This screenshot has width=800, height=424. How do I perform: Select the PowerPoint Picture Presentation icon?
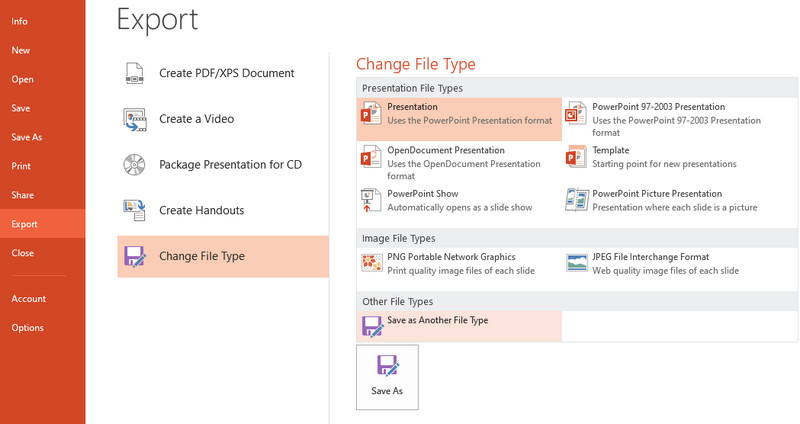pos(577,199)
